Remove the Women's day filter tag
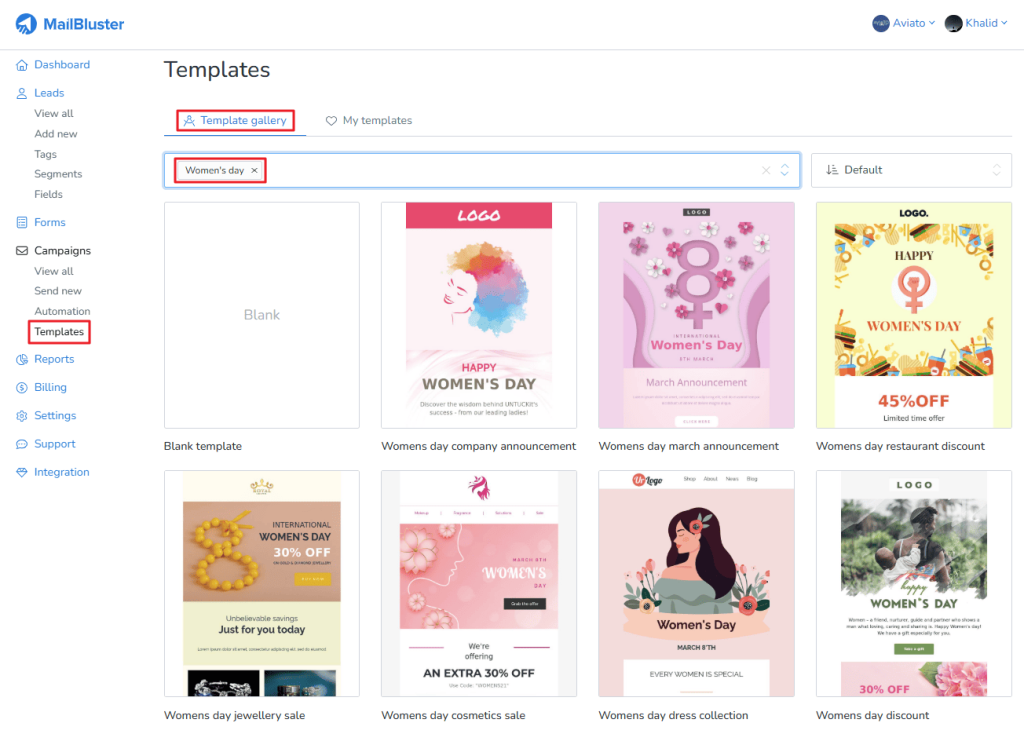Viewport: 1024px width, 734px height. click(256, 170)
